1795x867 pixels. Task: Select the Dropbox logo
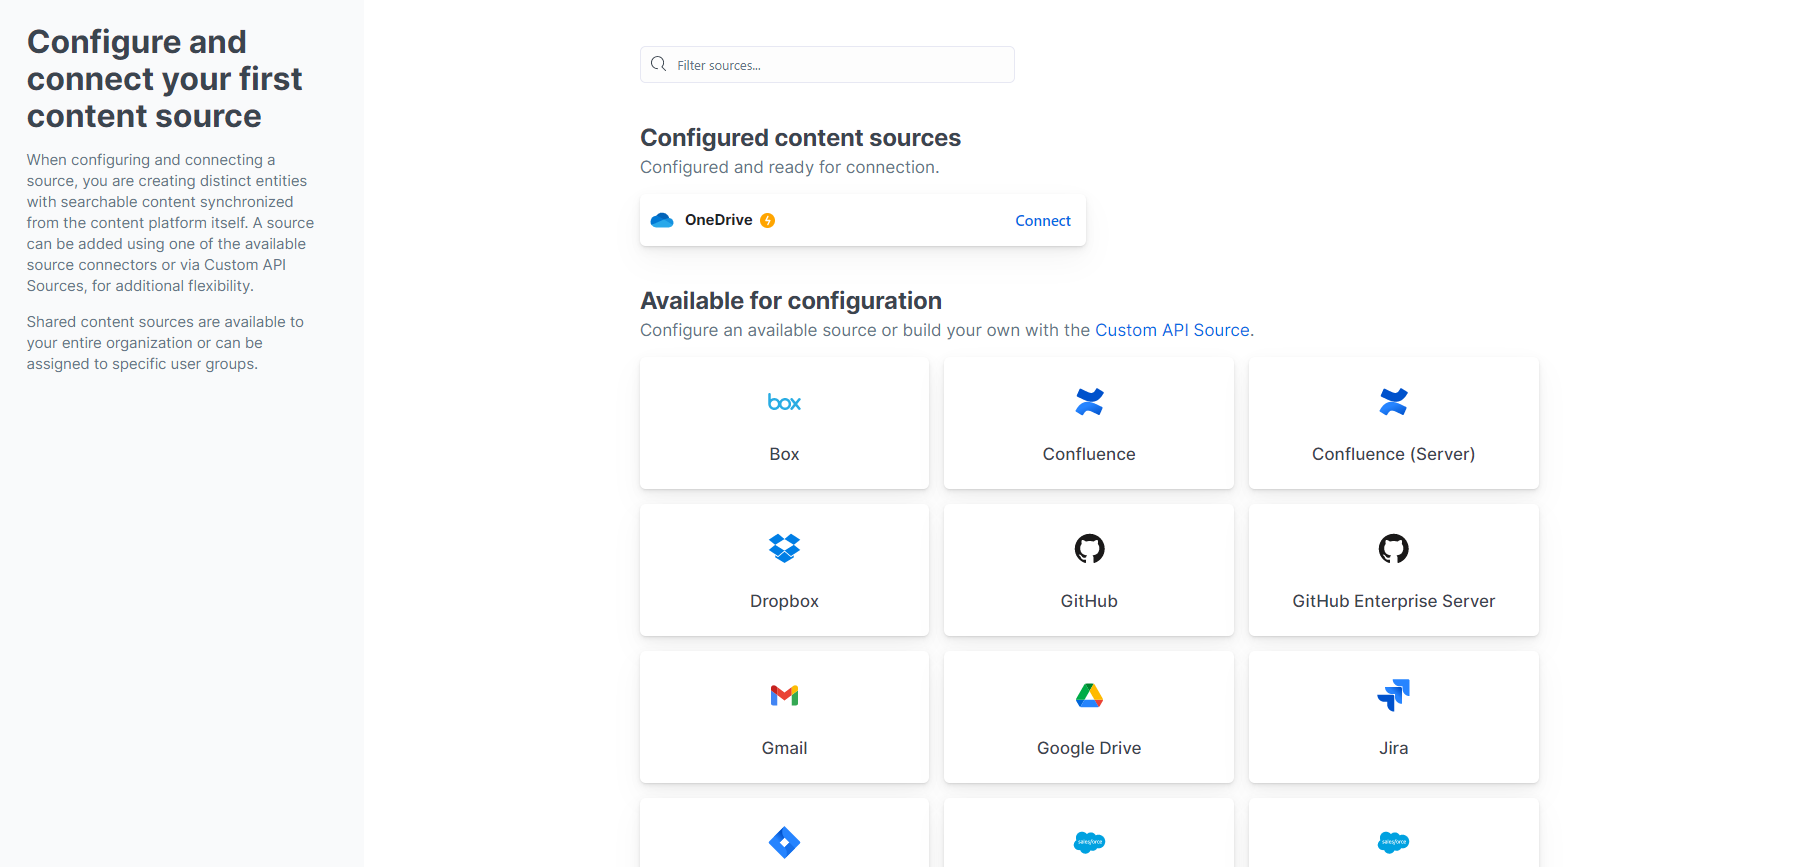tap(784, 548)
